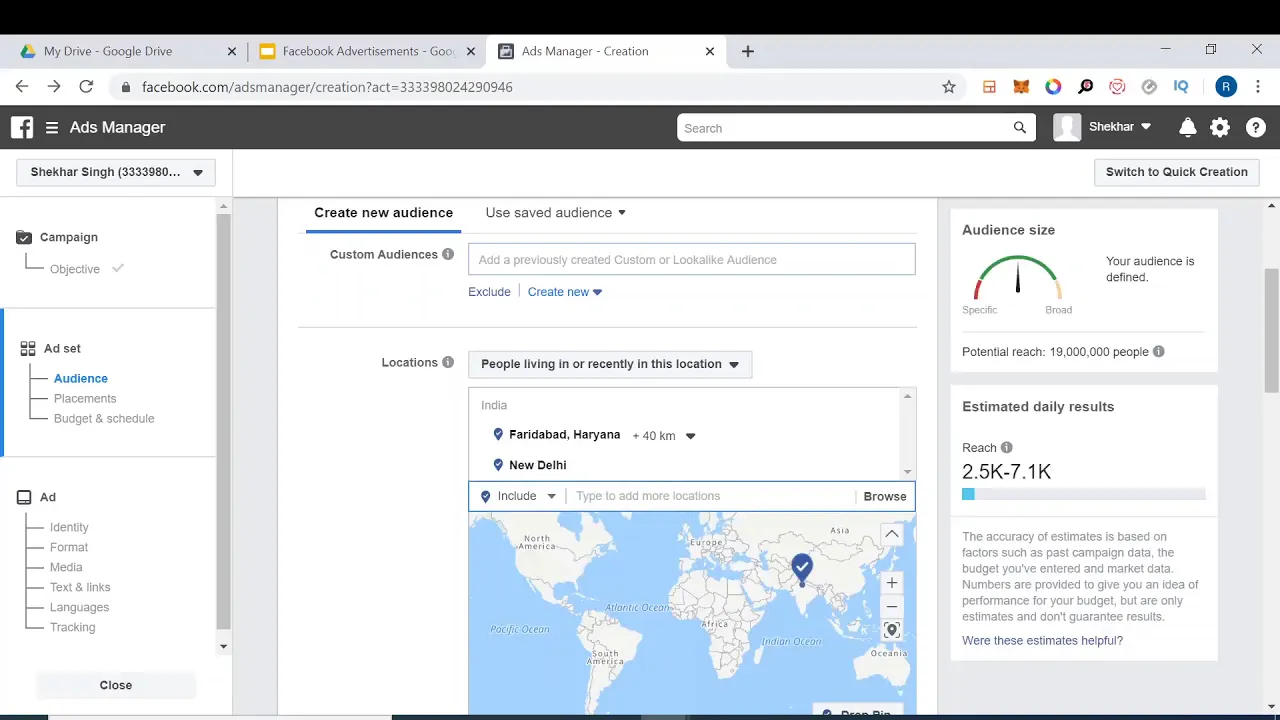Click the search magnifier icon
Screen dimensions: 1280x720
[1020, 128]
